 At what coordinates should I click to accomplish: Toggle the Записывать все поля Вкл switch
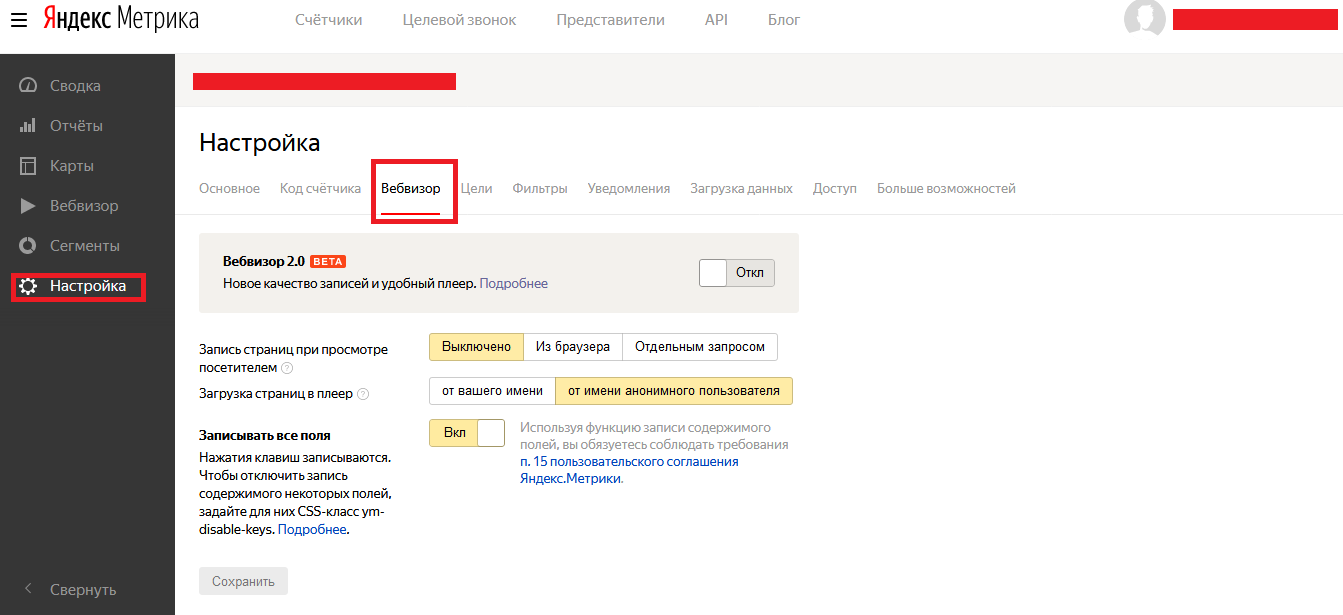point(467,433)
